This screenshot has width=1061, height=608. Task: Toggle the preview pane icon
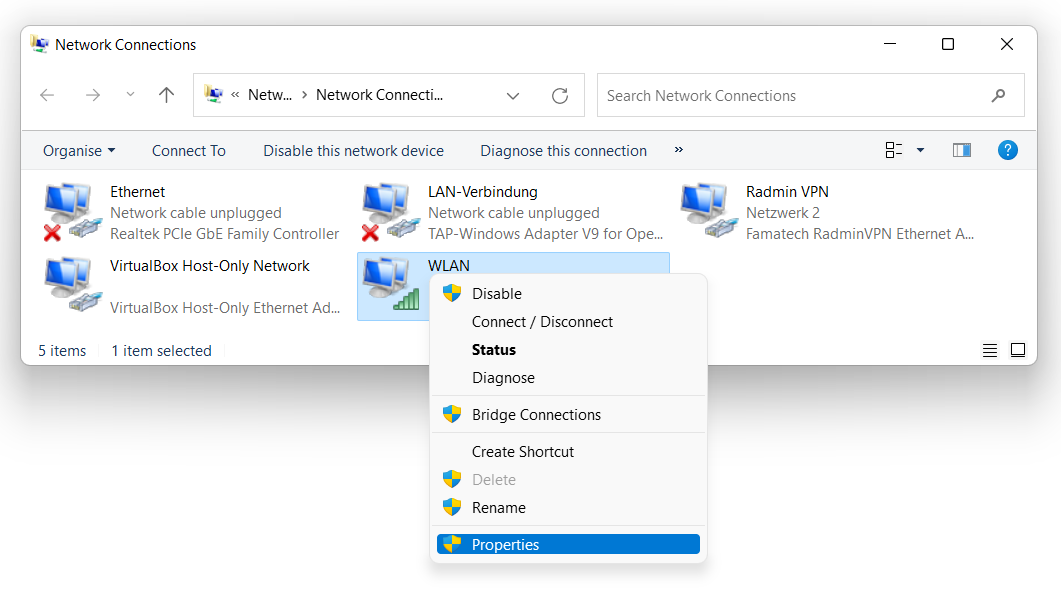(962, 150)
